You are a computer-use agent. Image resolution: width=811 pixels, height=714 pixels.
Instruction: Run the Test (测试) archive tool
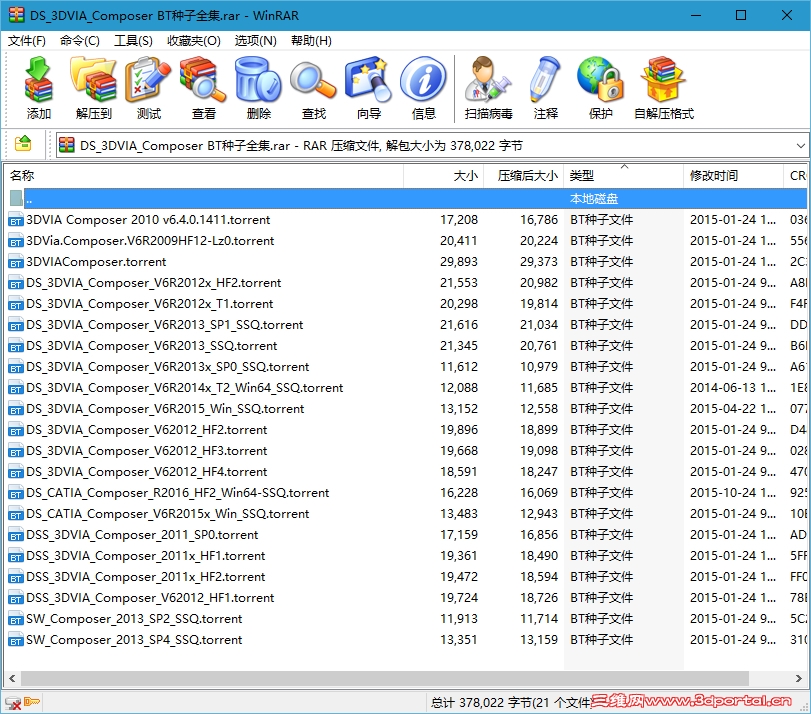pos(148,88)
